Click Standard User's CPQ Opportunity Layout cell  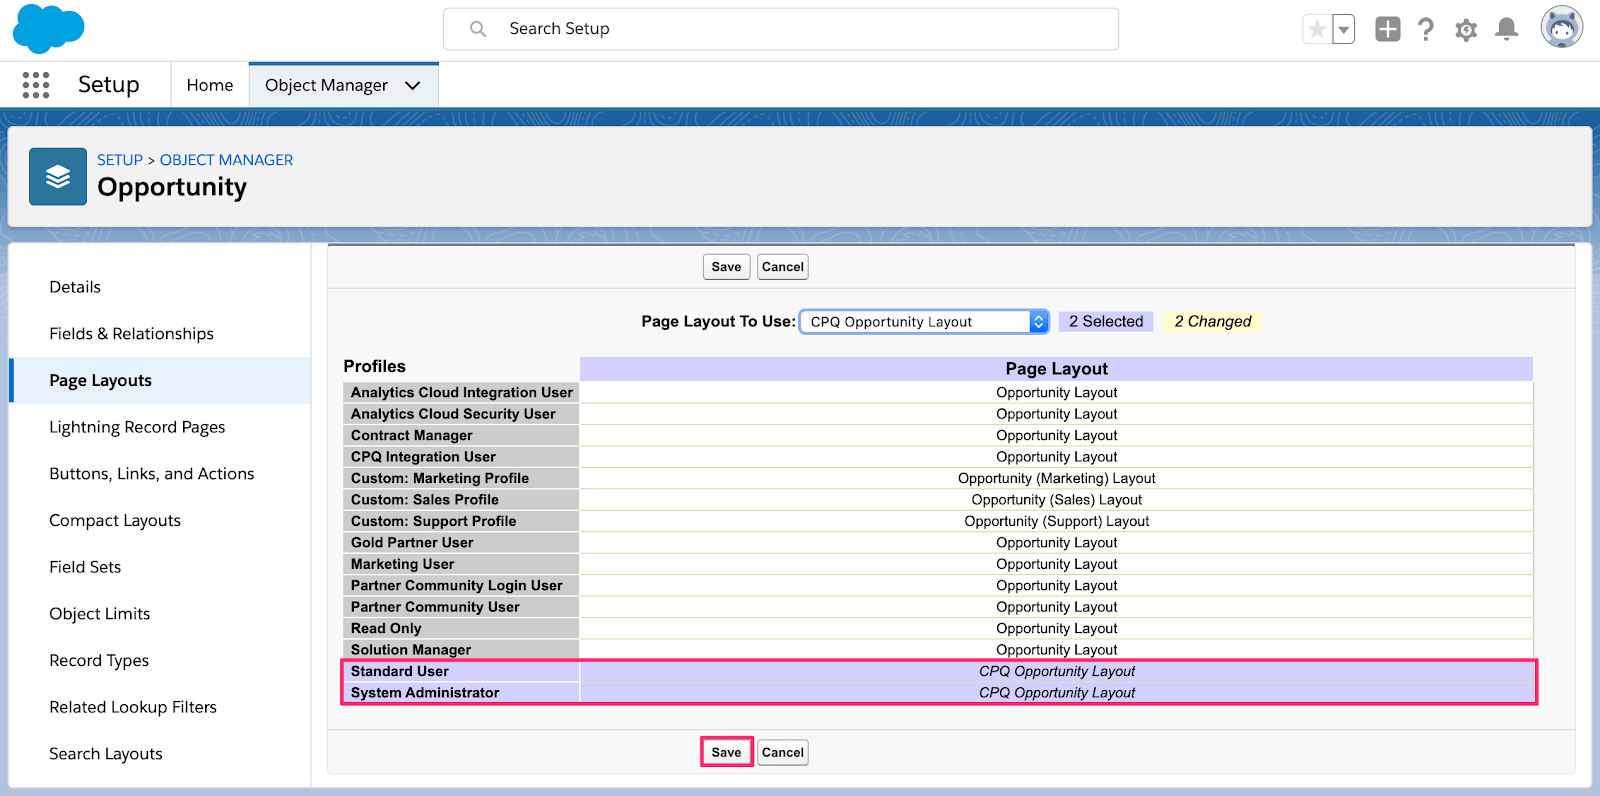pos(1056,672)
